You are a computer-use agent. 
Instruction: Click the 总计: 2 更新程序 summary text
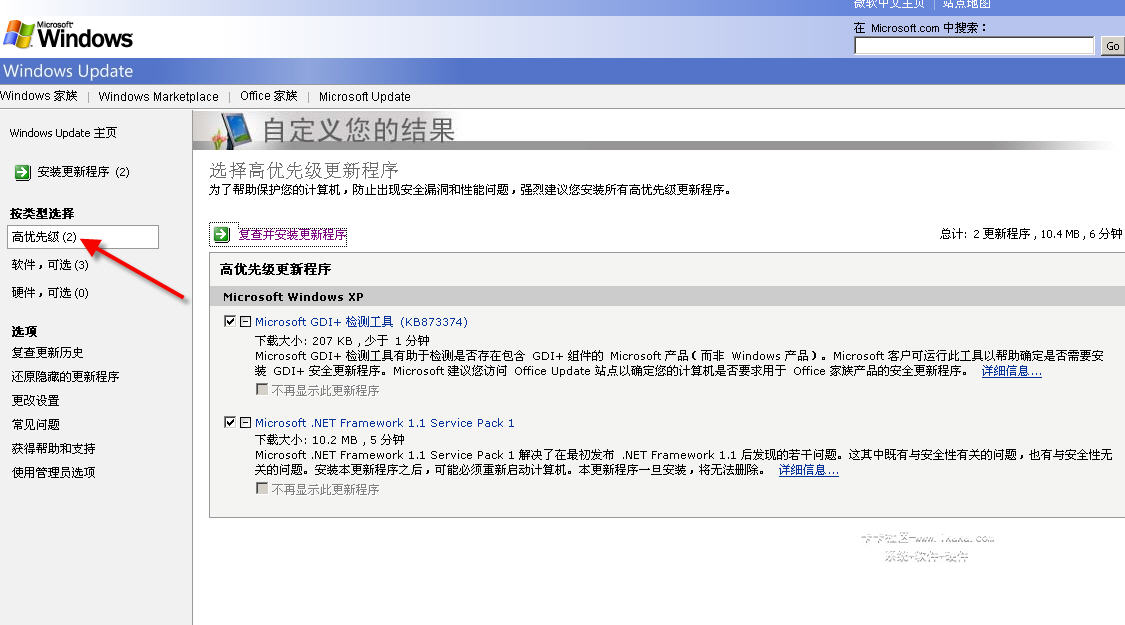click(1030, 234)
